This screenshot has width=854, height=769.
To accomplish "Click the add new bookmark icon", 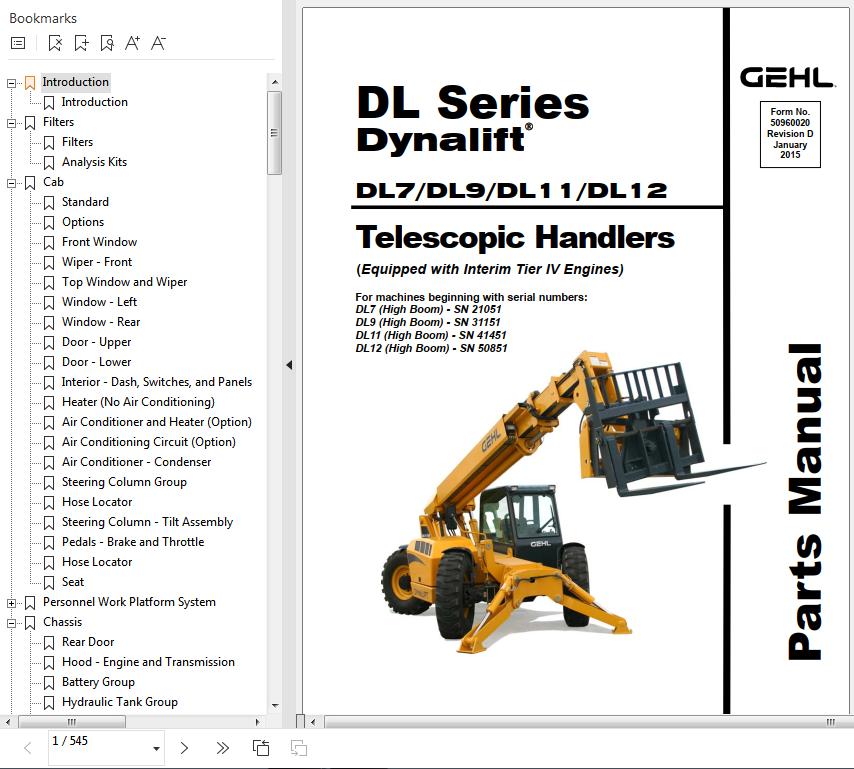I will coord(81,43).
